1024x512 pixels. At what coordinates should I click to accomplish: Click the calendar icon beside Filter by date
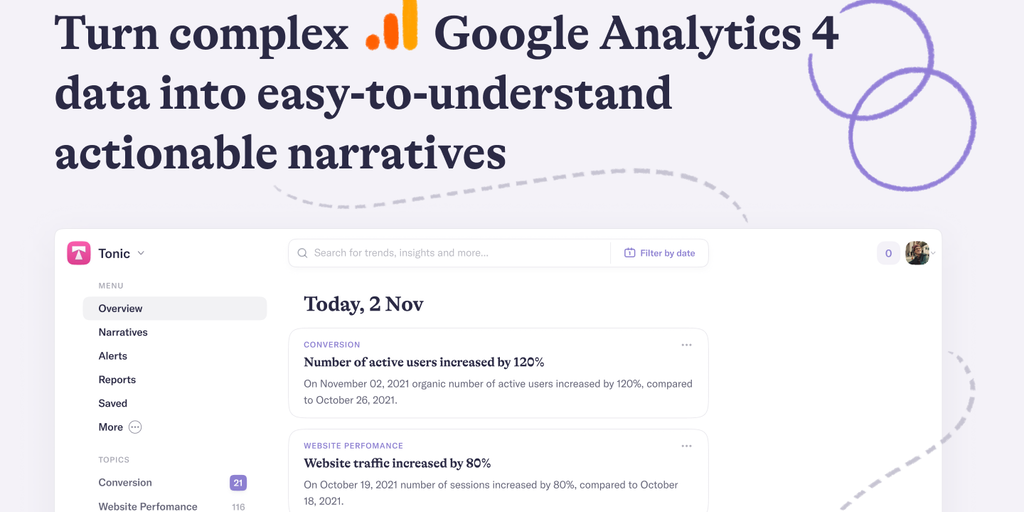coord(630,253)
